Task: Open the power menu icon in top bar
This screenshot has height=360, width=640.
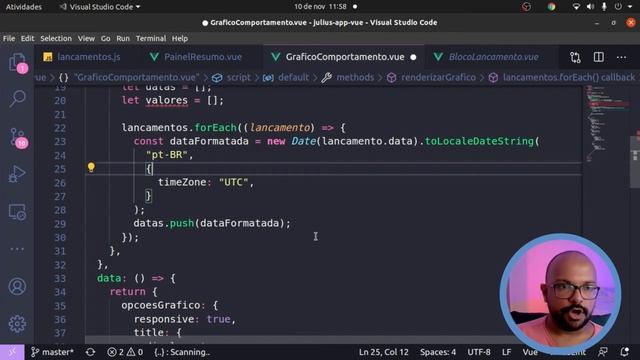Action: click(x=618, y=7)
